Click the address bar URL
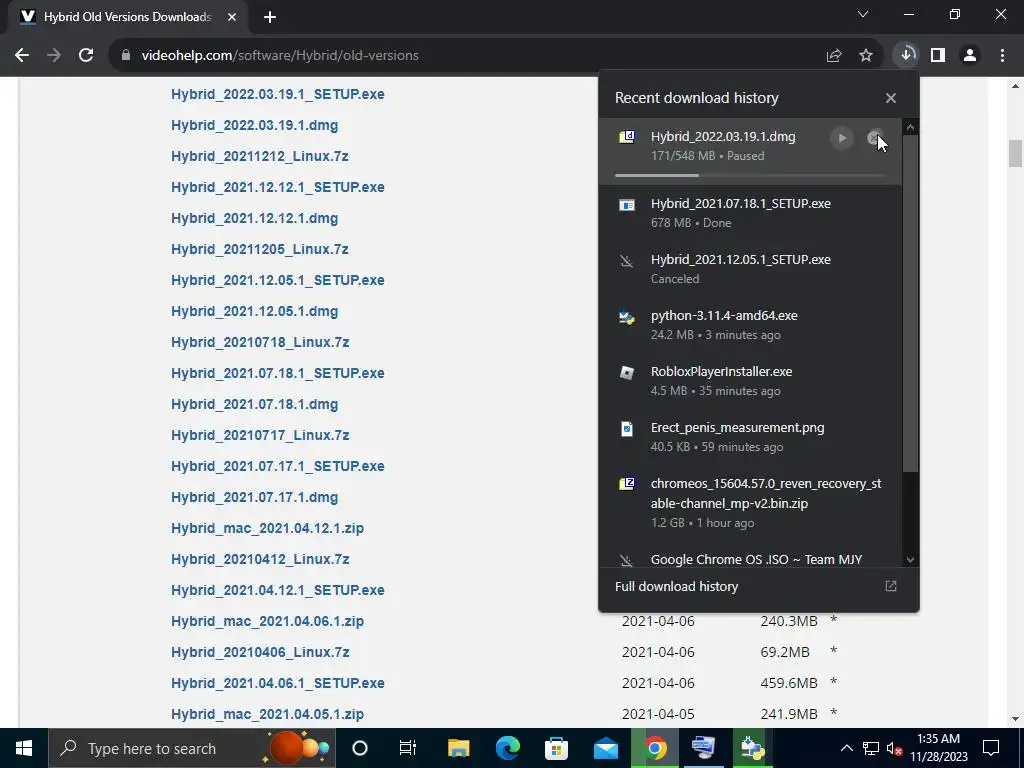 pos(280,56)
